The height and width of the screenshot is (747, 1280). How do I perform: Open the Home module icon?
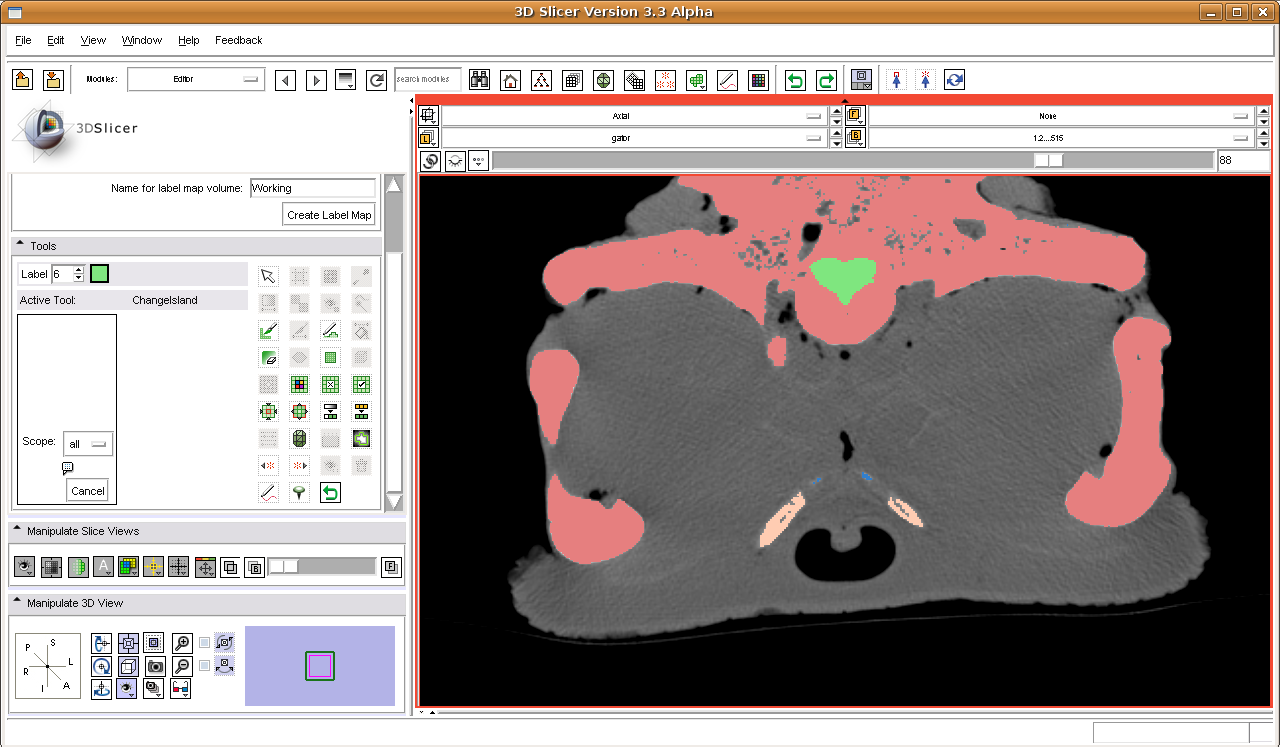point(510,80)
